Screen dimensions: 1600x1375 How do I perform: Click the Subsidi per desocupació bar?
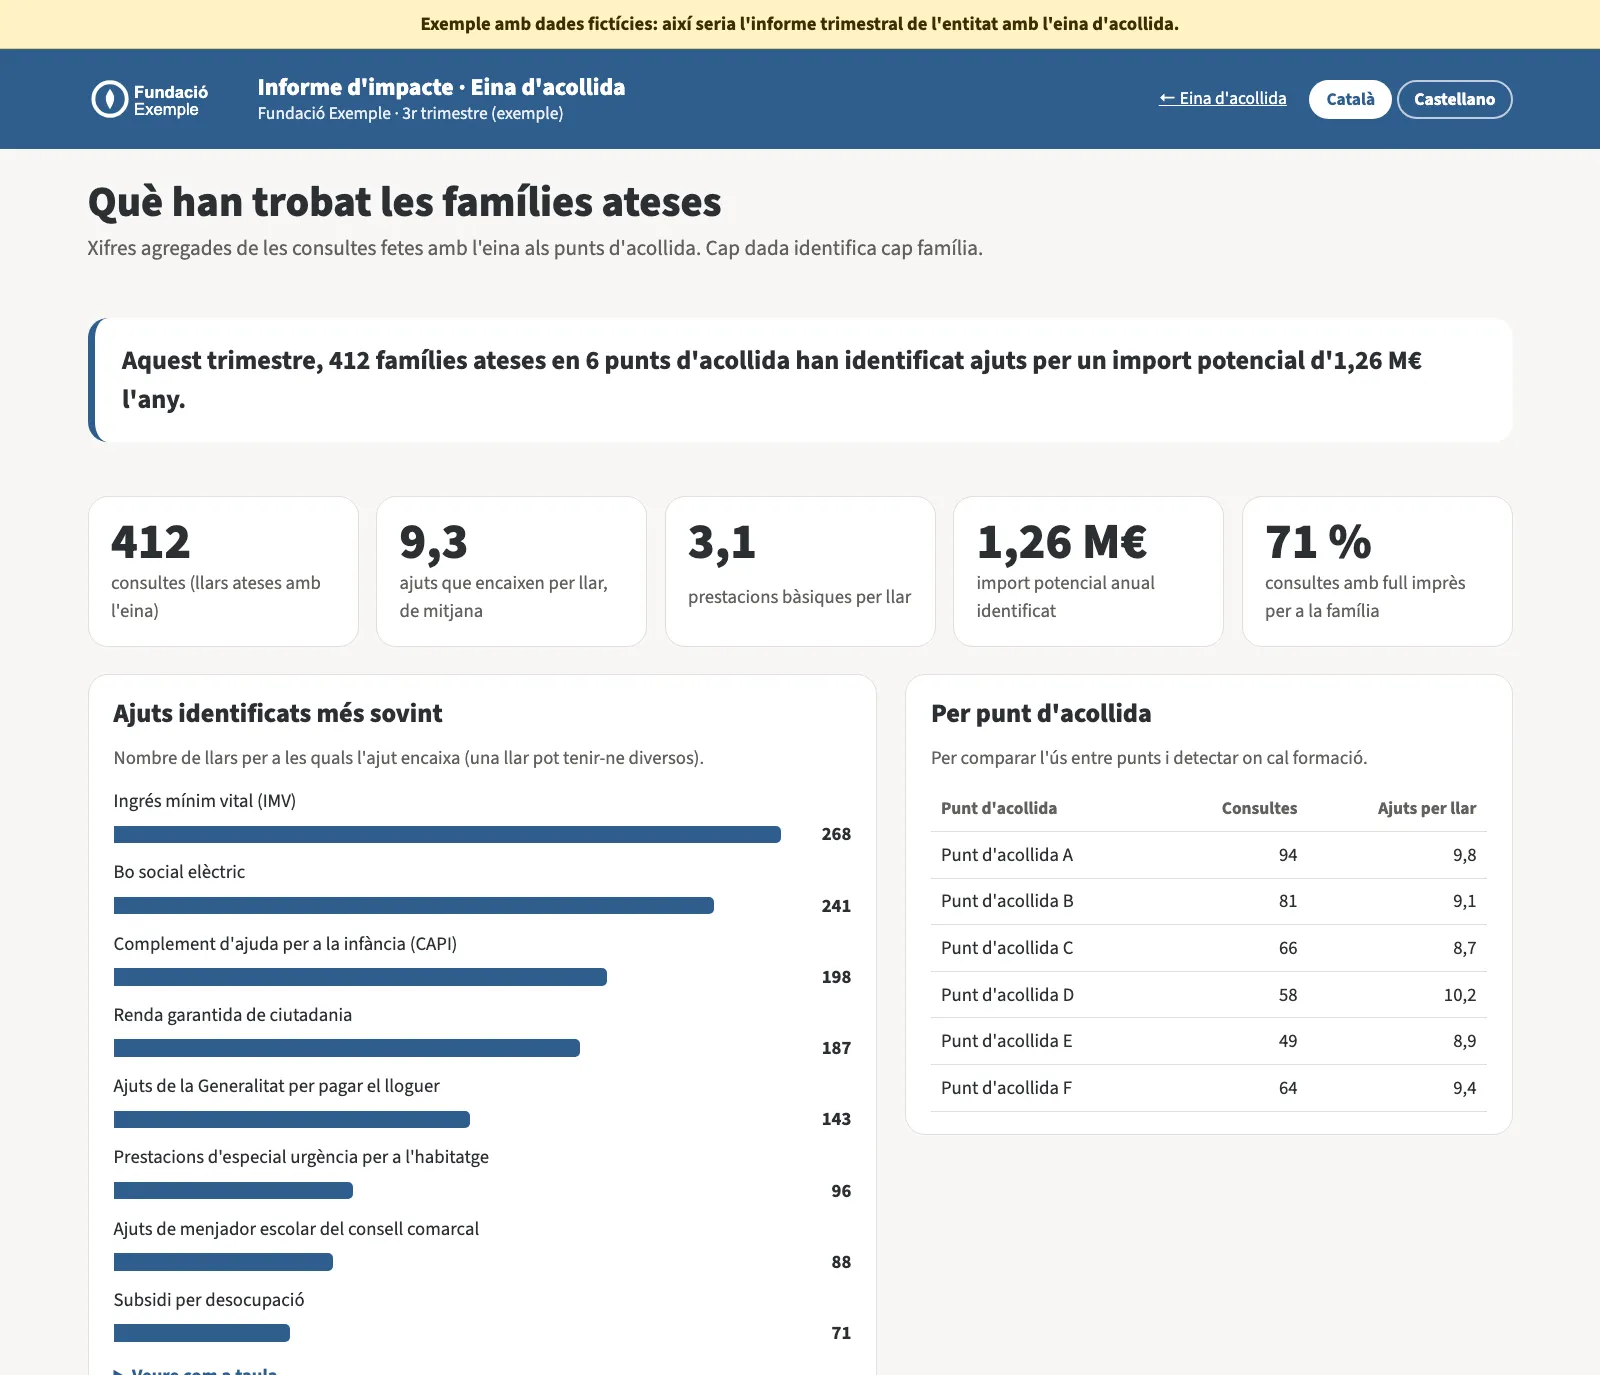click(202, 1333)
